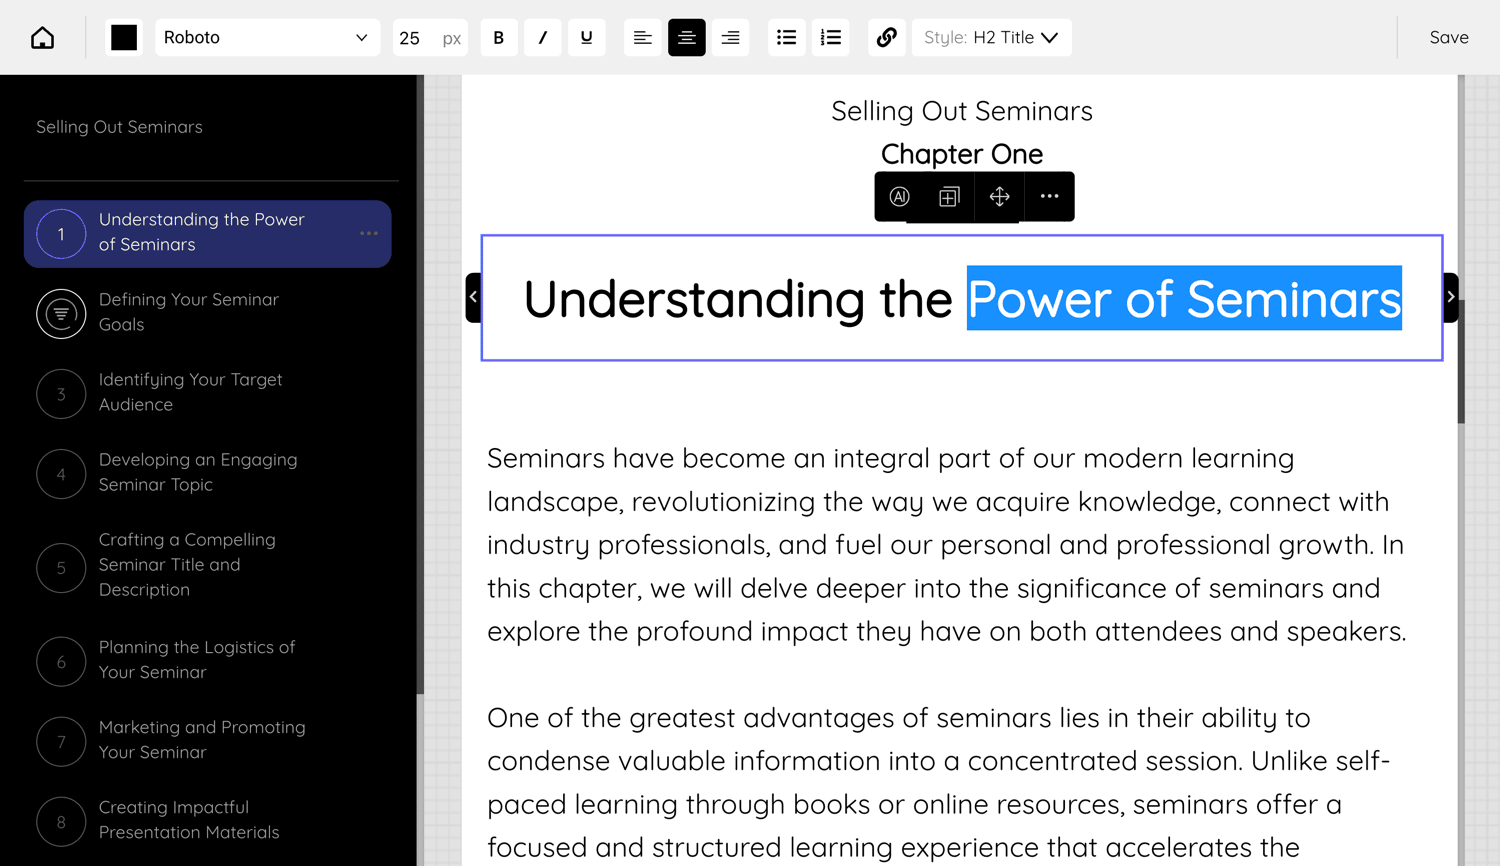Open the black text color swatch
Screen dimensions: 1500x866
(x=124, y=38)
